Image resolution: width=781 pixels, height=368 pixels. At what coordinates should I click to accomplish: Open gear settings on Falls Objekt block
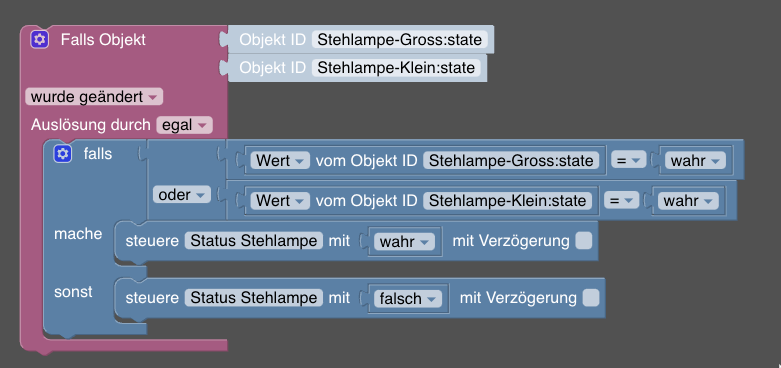click(x=39, y=39)
